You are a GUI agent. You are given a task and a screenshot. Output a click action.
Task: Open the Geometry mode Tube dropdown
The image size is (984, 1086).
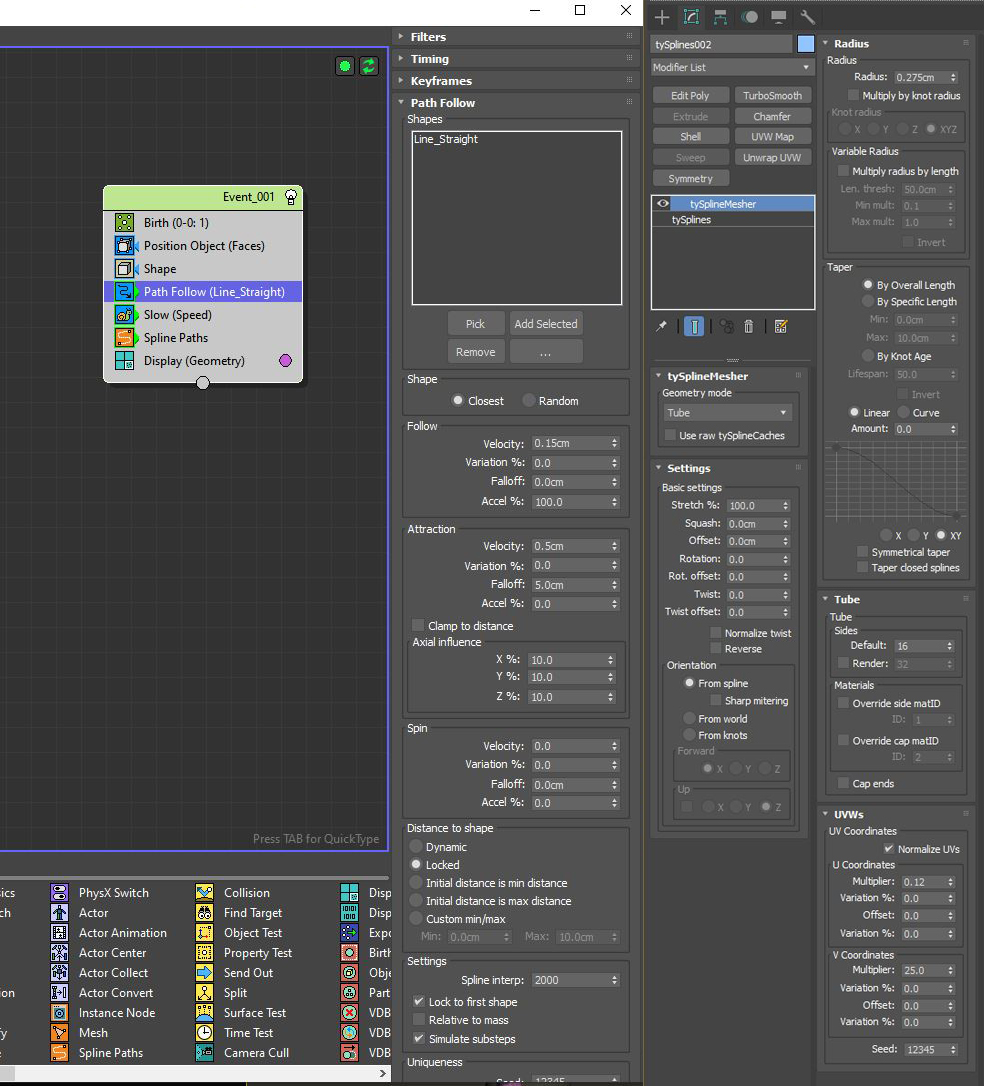click(x=727, y=413)
